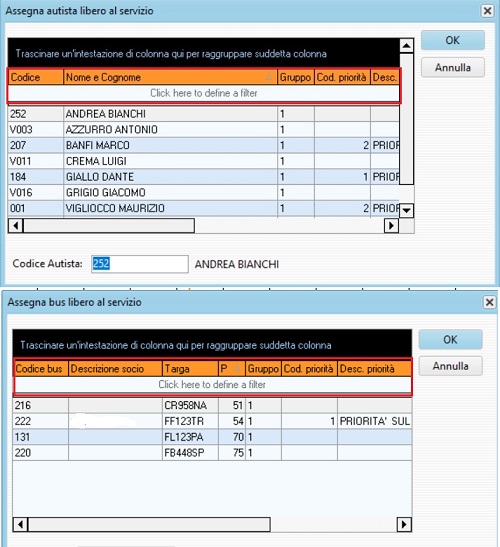Screen dimensions: 500x547
Task: Click right arrow of driver horizontal scrollbar
Action: pyautogui.click(x=391, y=226)
